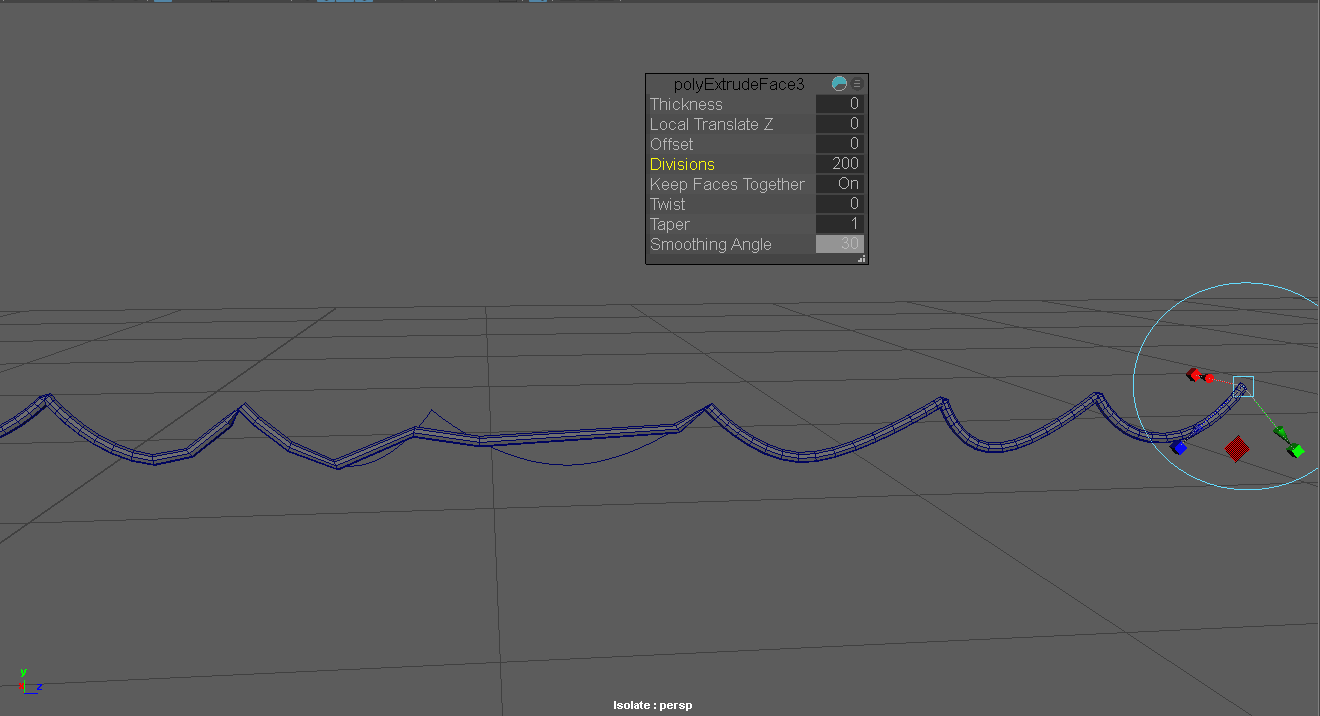The image size is (1320, 716).
Task: Click the Smoothing Angle value 30
Action: click(840, 244)
